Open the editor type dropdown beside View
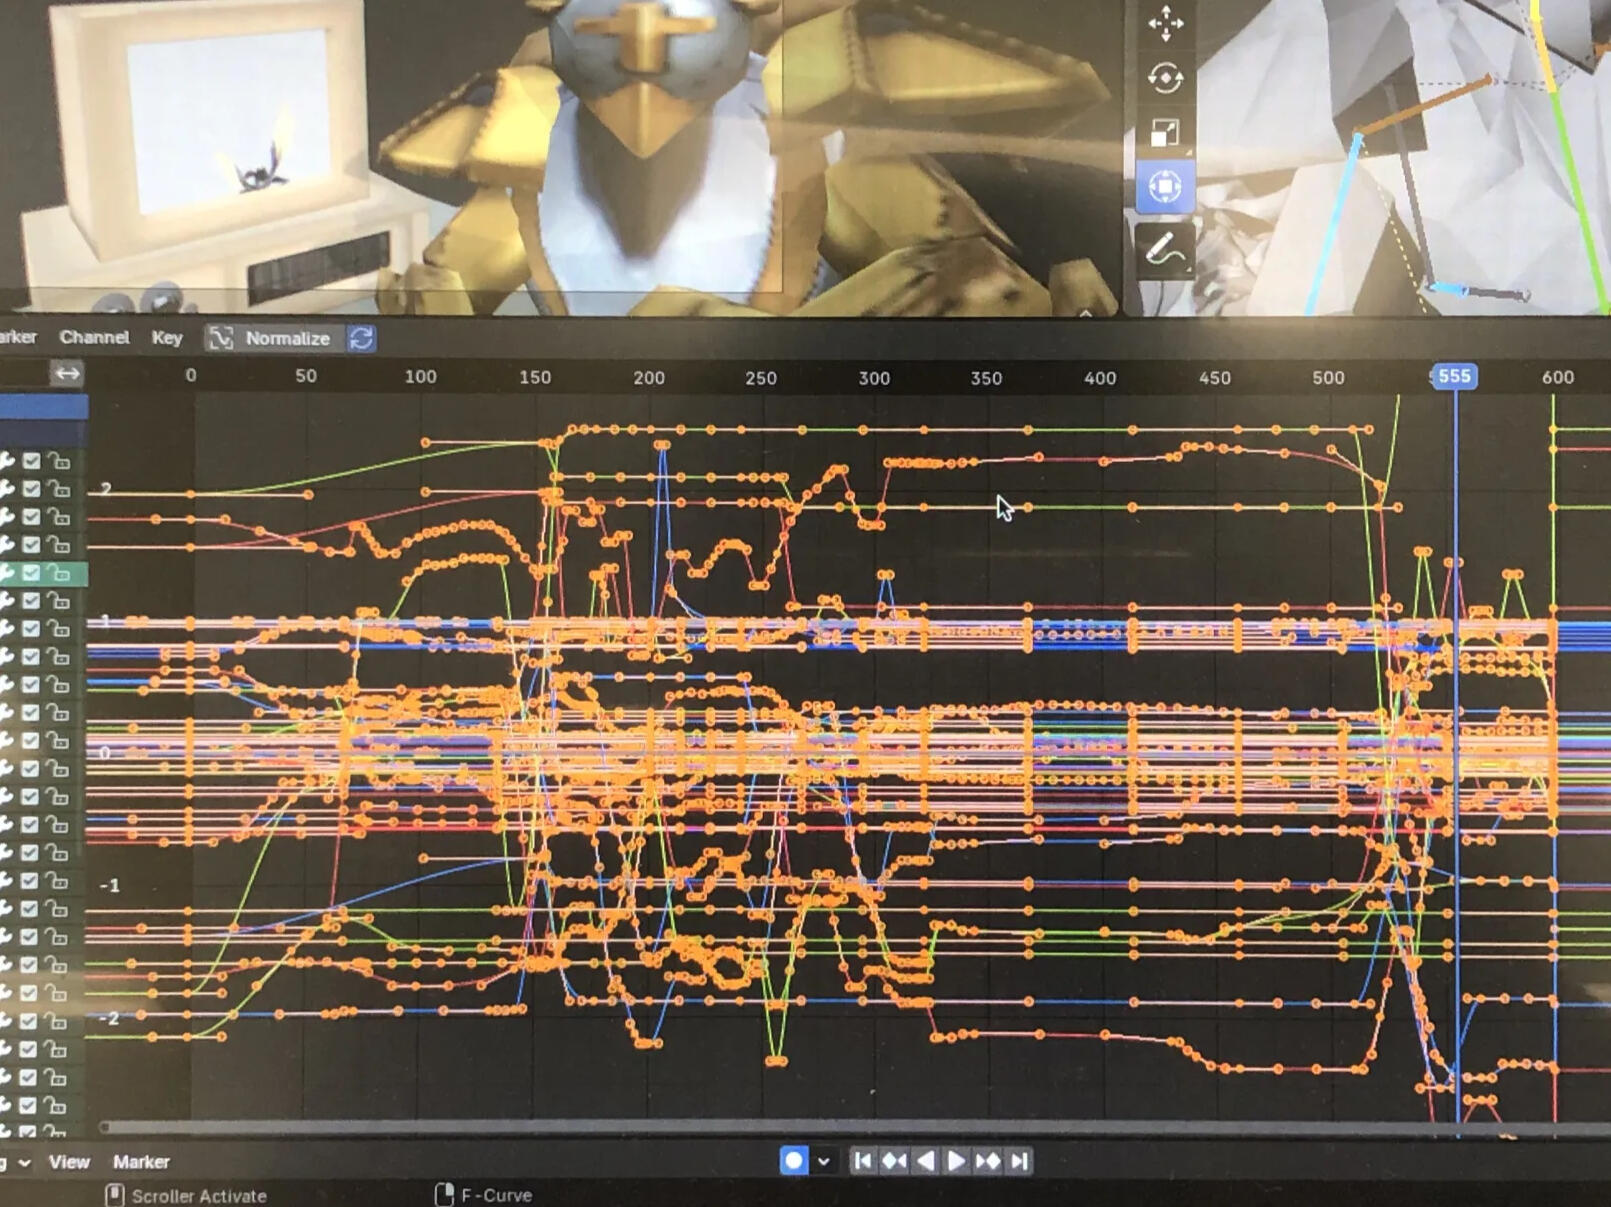Viewport: 1611px width, 1207px height. tap(16, 1162)
